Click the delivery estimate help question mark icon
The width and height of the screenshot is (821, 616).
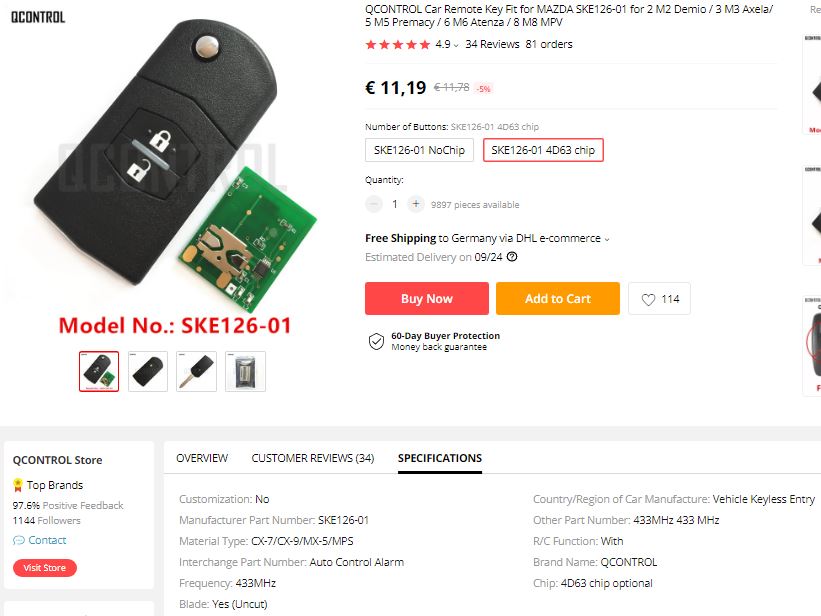512,257
